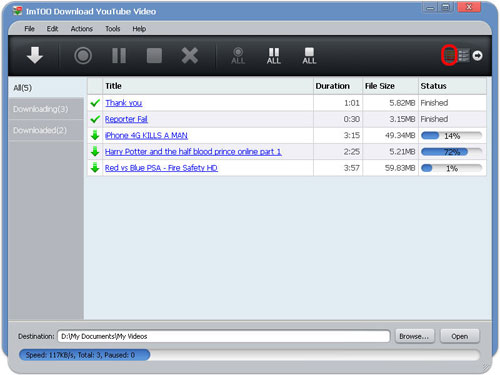Viewport: 500px width, 375px height.
Task: Start the selected download with the circle button
Action: tap(83, 55)
